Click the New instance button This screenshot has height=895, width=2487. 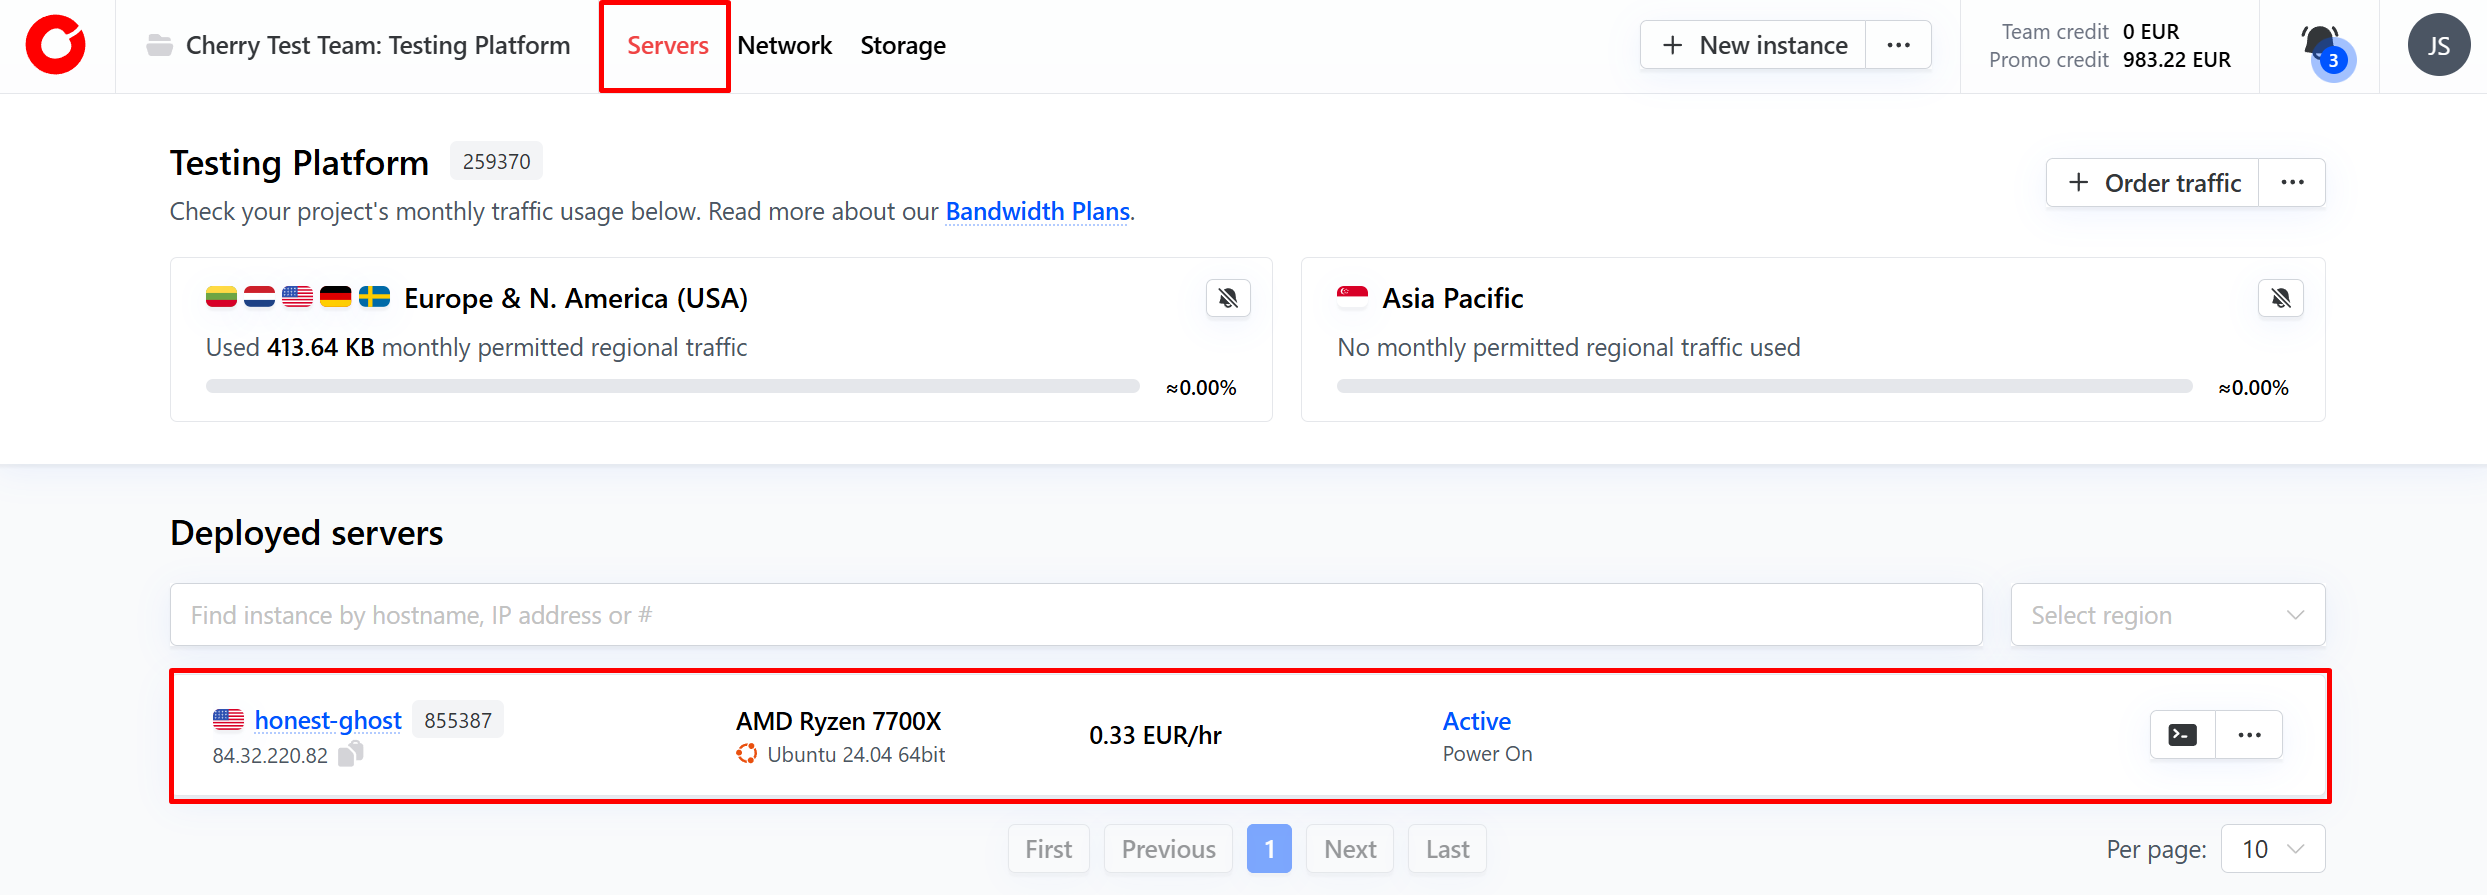coord(1753,46)
